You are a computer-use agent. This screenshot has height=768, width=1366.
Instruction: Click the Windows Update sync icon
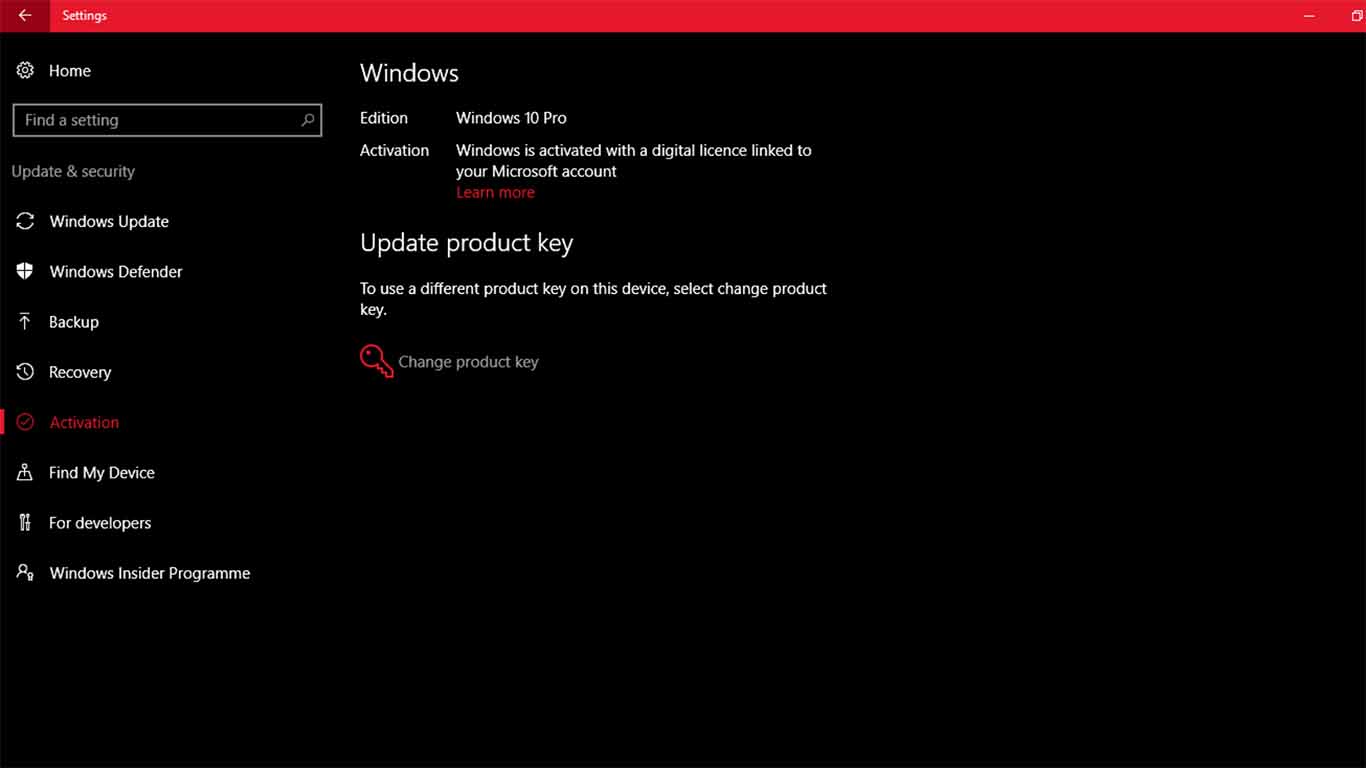pos(25,221)
